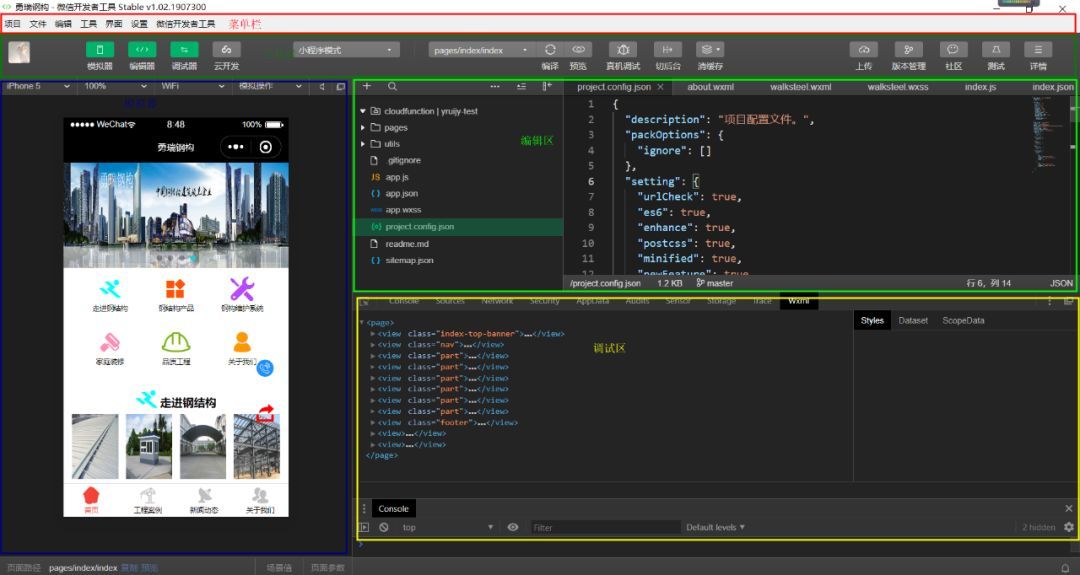
Task: Open console settings gear icon
Action: (x=1068, y=527)
